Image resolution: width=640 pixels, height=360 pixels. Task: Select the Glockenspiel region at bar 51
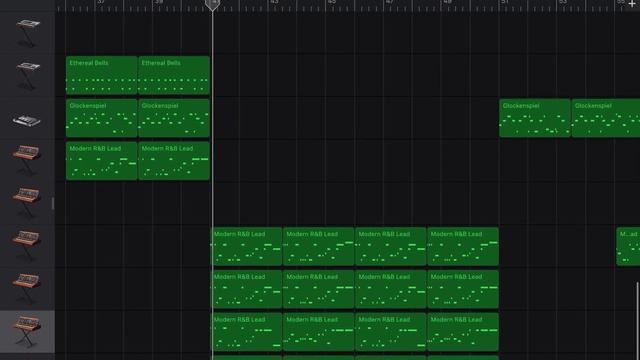[535, 118]
